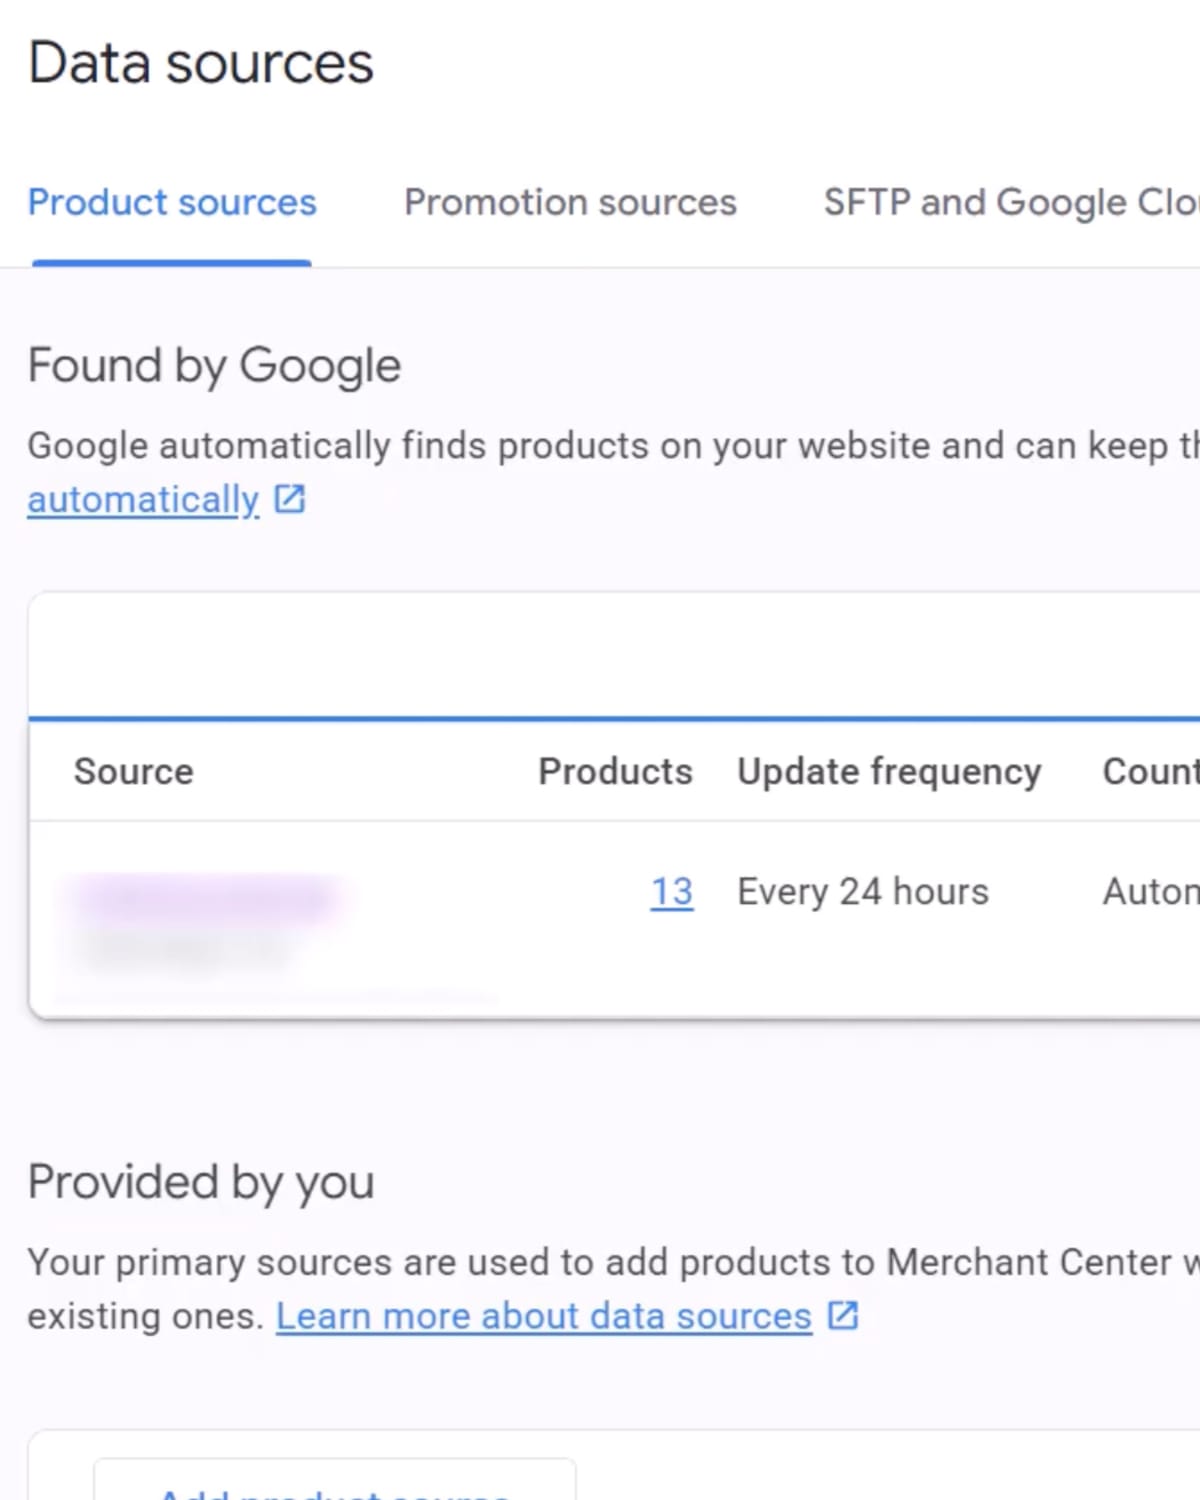Click the Data sources page title
Screen dimensions: 1200x1500
pos(201,62)
